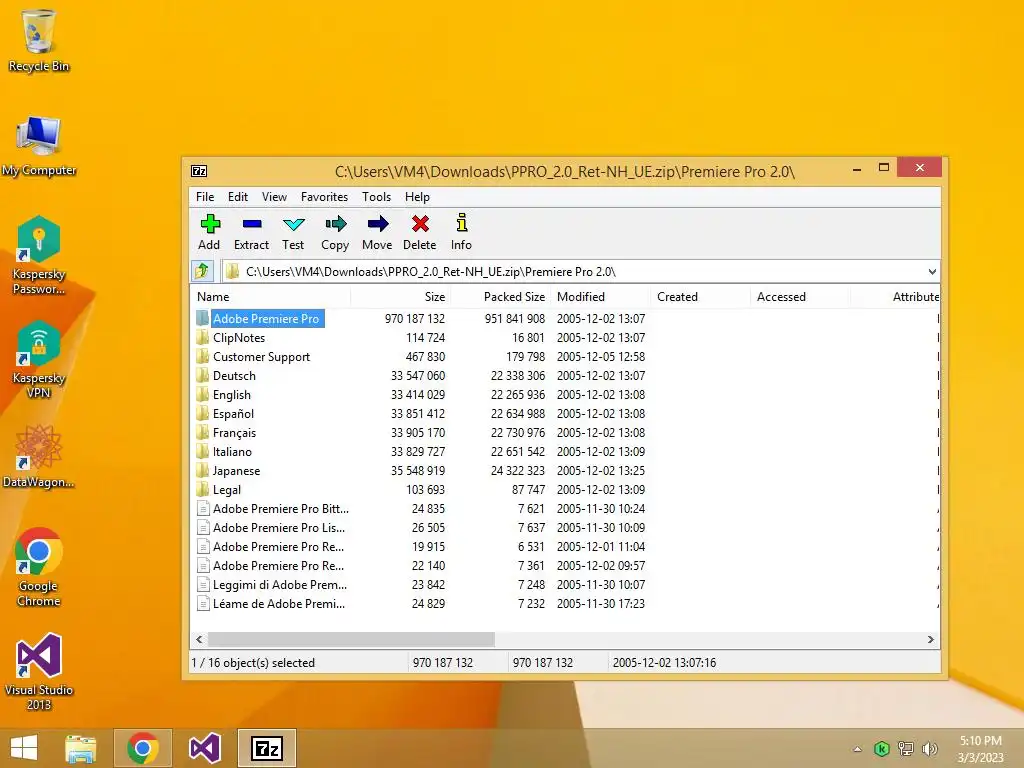Open File Explorer from taskbar

coord(80,748)
